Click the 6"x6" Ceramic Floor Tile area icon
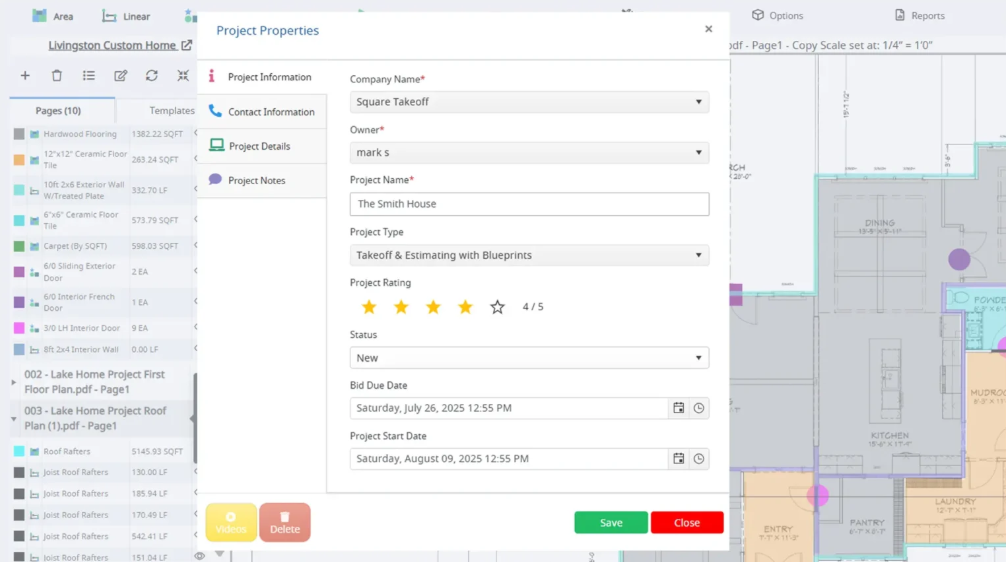Screen dimensions: 1006x562 click(35, 221)
